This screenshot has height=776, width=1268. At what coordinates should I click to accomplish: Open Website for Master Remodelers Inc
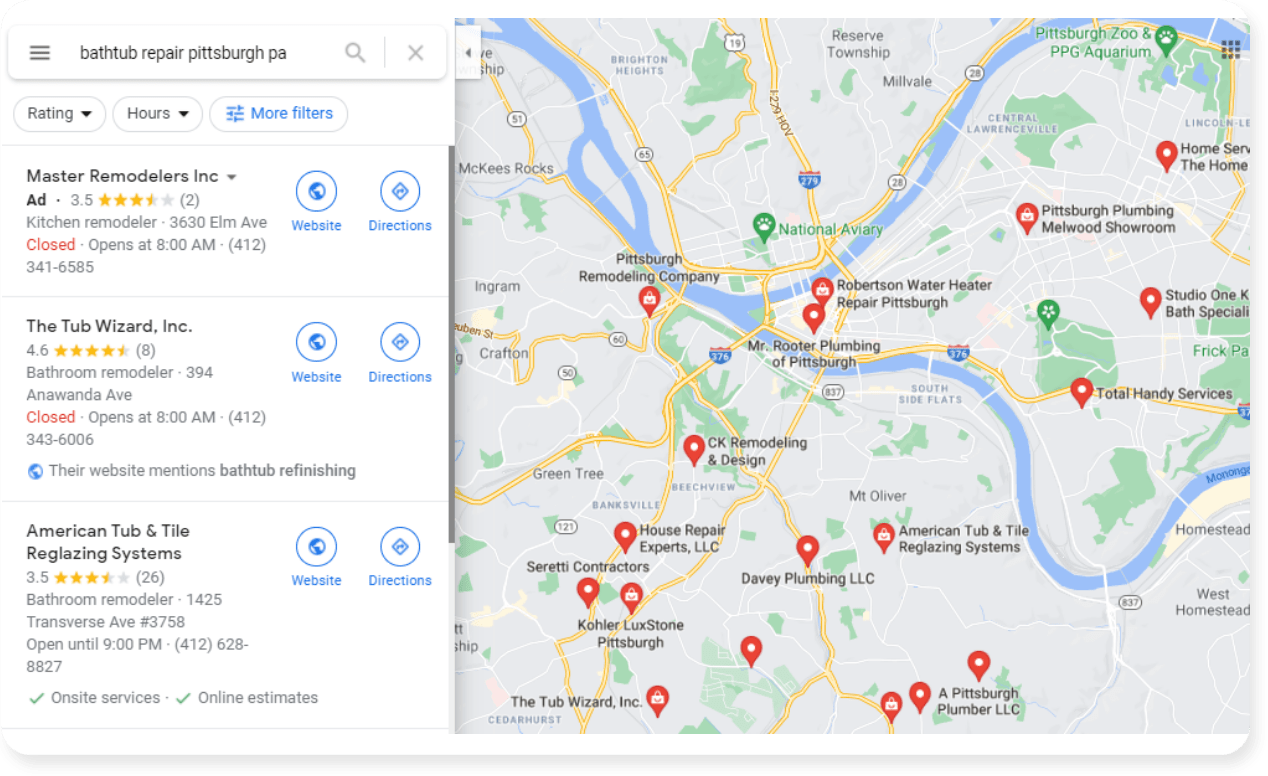[316, 202]
